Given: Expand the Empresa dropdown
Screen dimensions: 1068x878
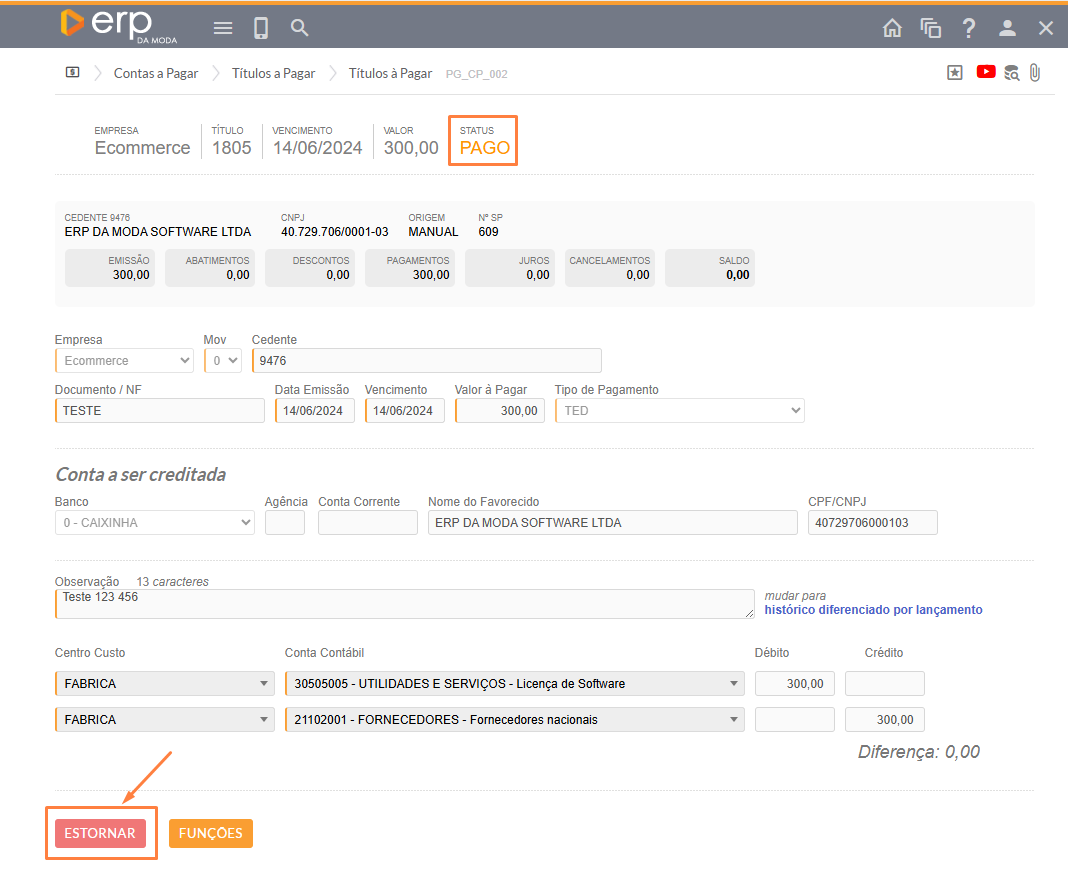Looking at the screenshot, I should point(124,360).
